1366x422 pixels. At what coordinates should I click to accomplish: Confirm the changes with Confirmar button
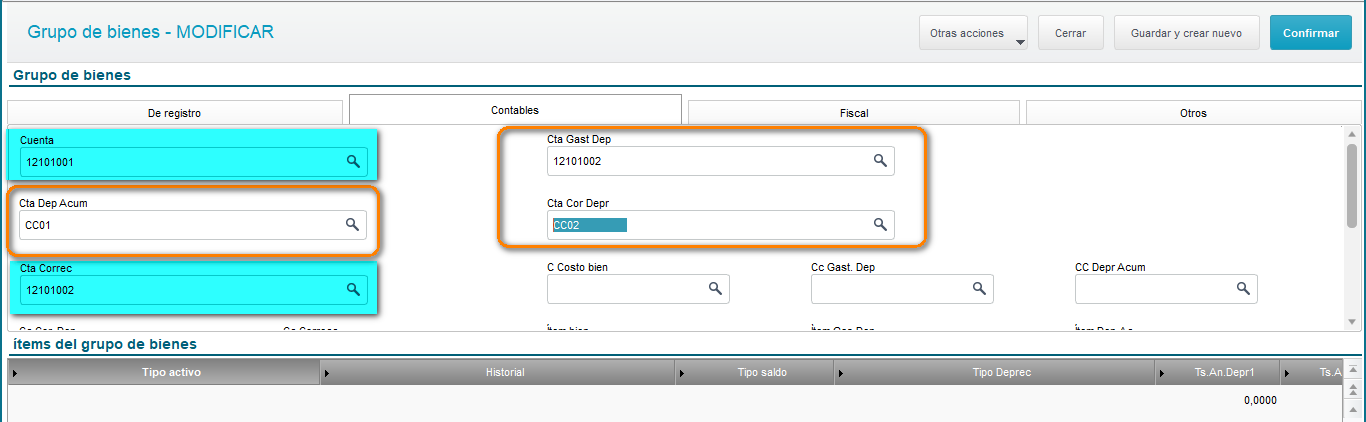(x=1310, y=33)
